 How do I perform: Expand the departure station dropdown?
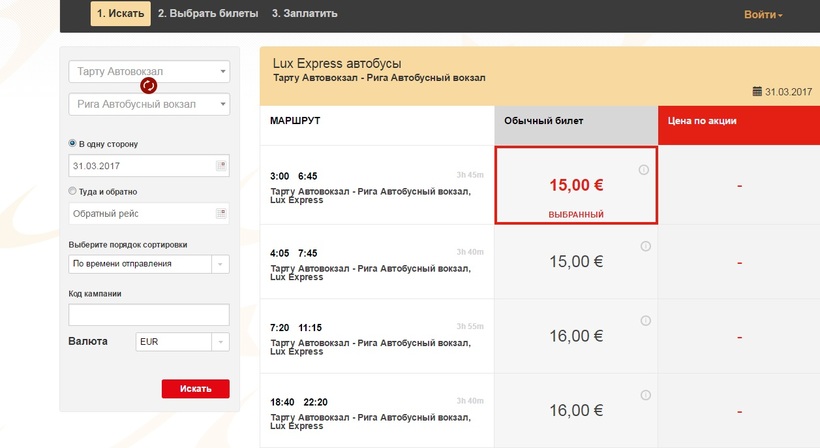pos(223,72)
